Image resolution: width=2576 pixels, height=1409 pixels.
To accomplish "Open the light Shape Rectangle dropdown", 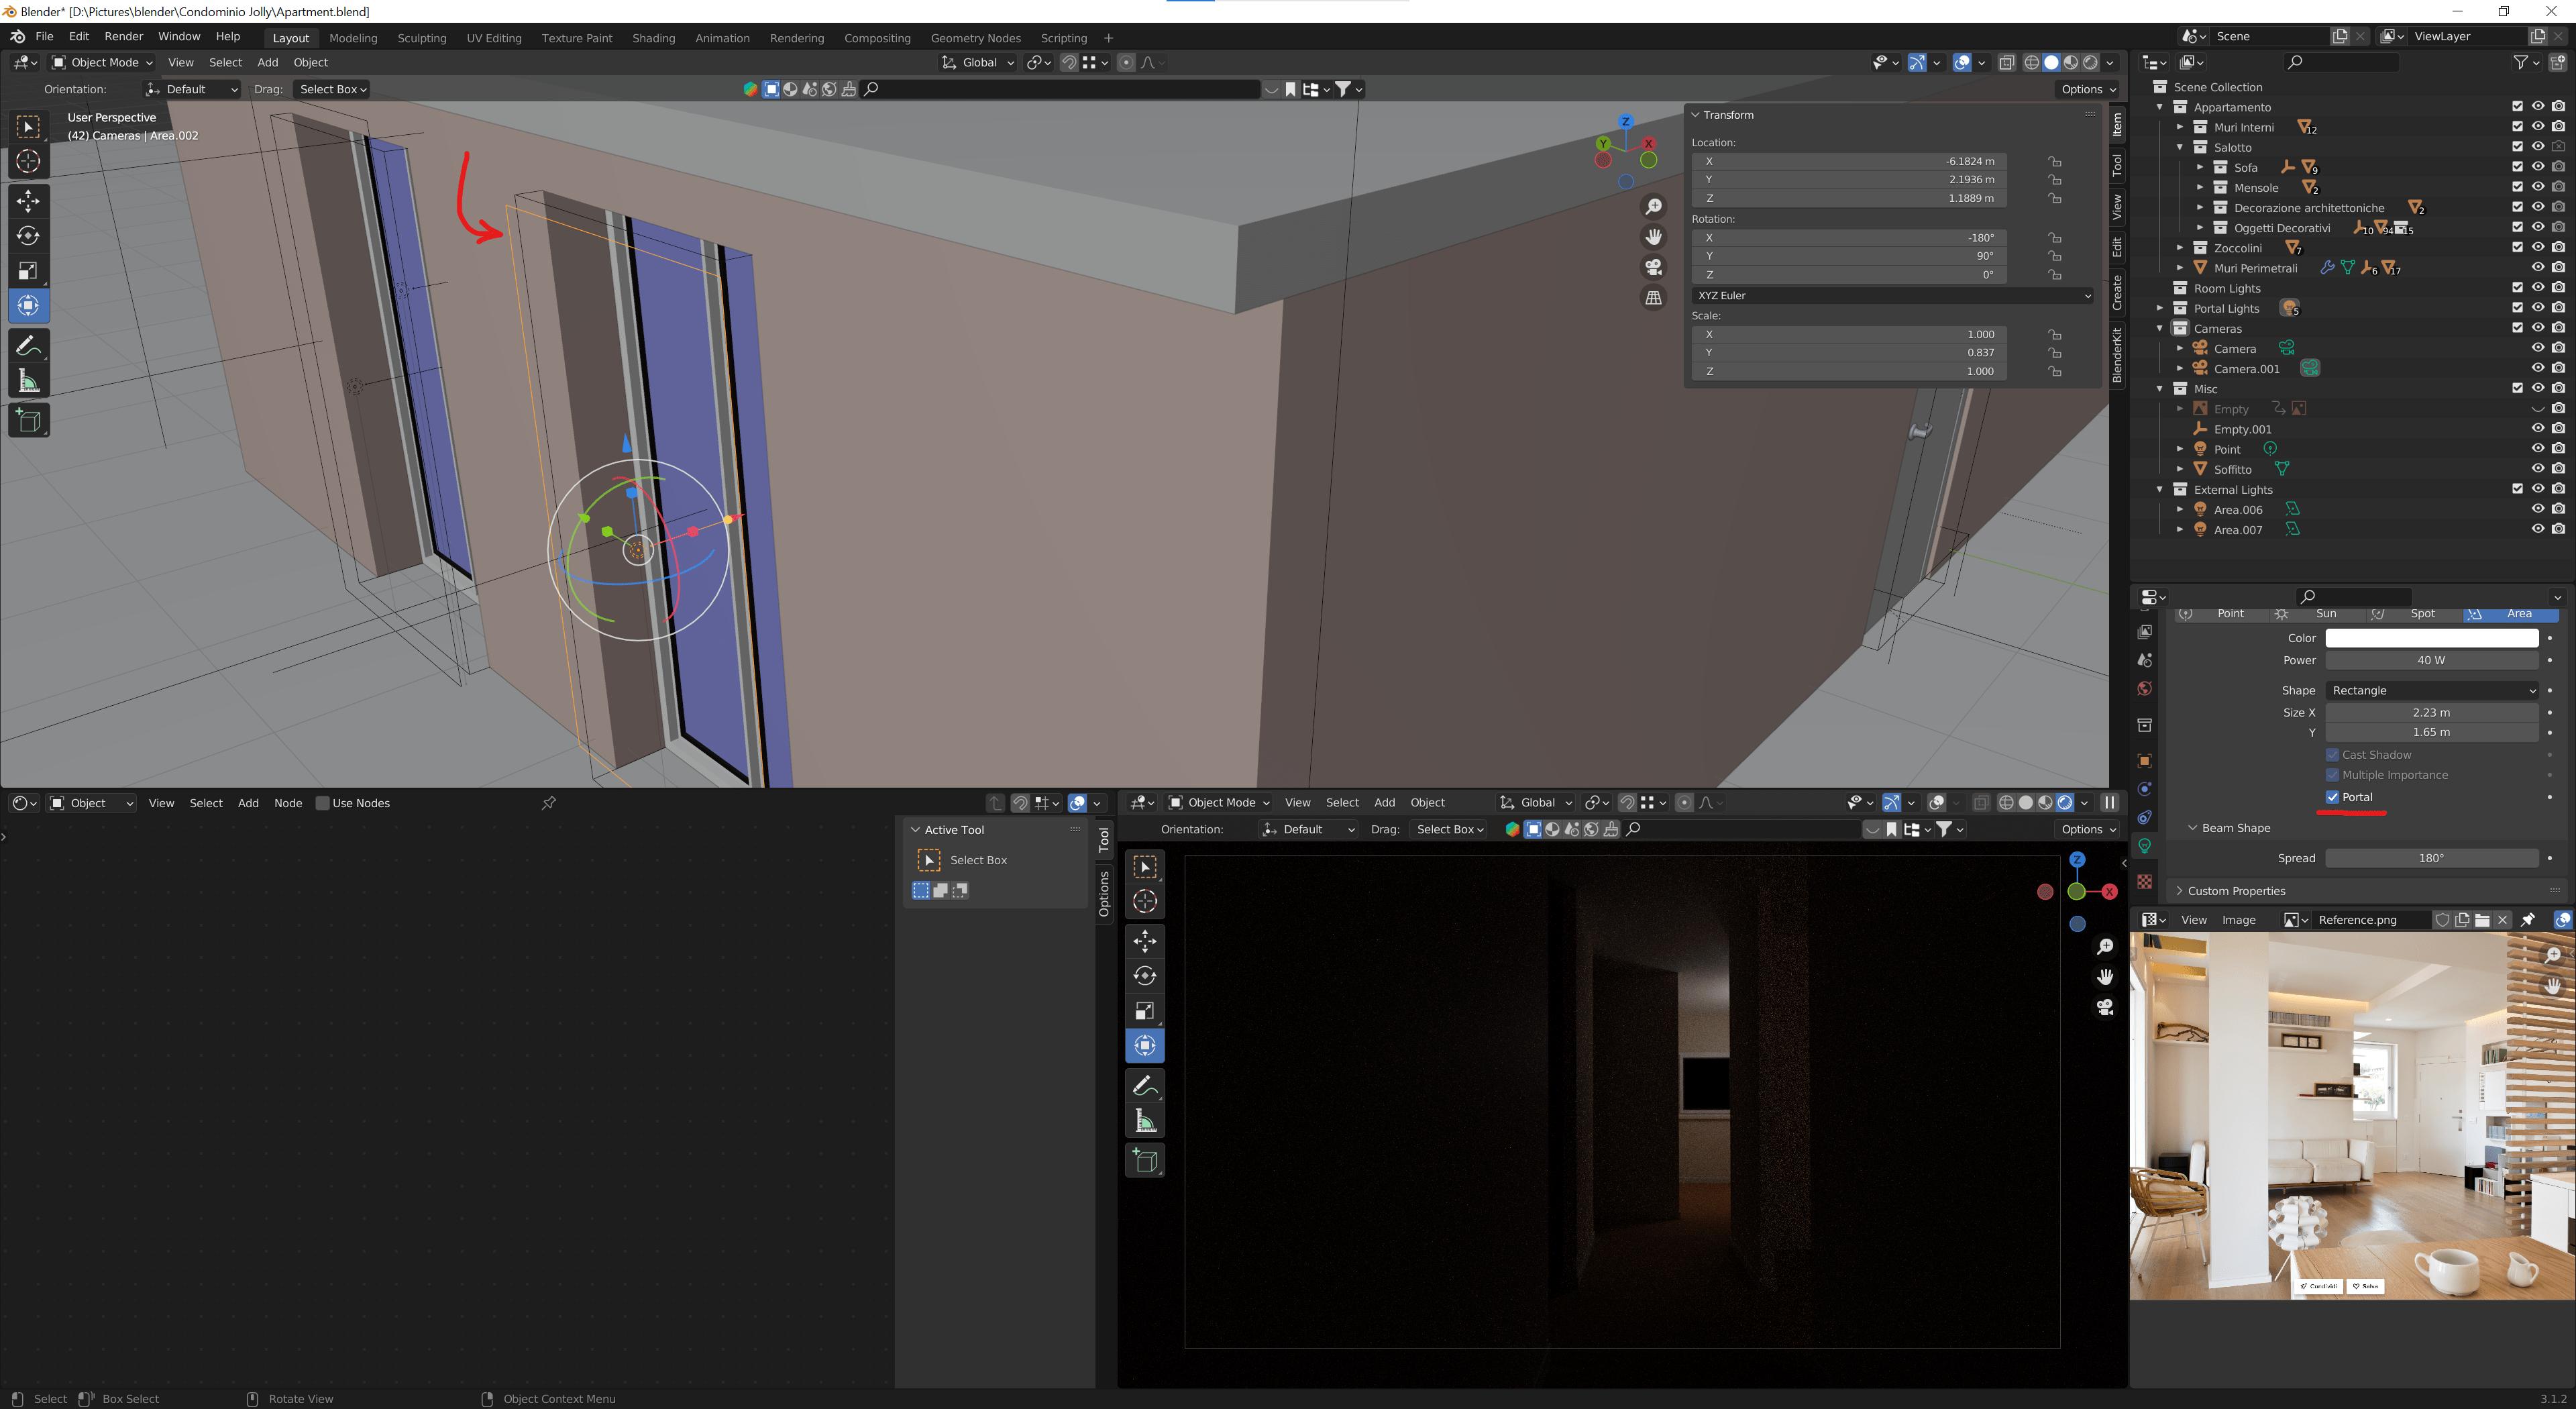I will (x=2432, y=690).
